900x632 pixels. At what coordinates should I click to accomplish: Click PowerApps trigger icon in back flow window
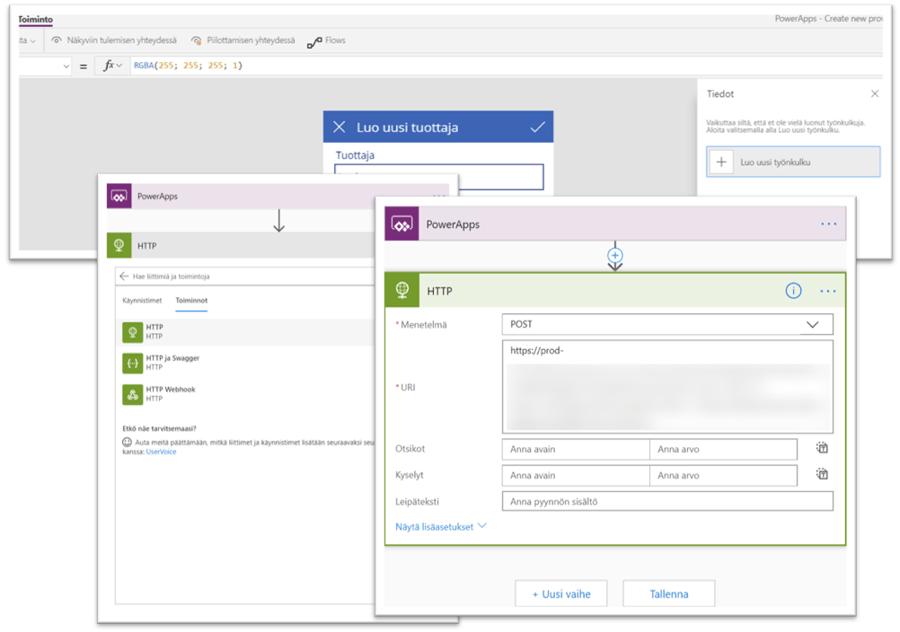coord(119,196)
